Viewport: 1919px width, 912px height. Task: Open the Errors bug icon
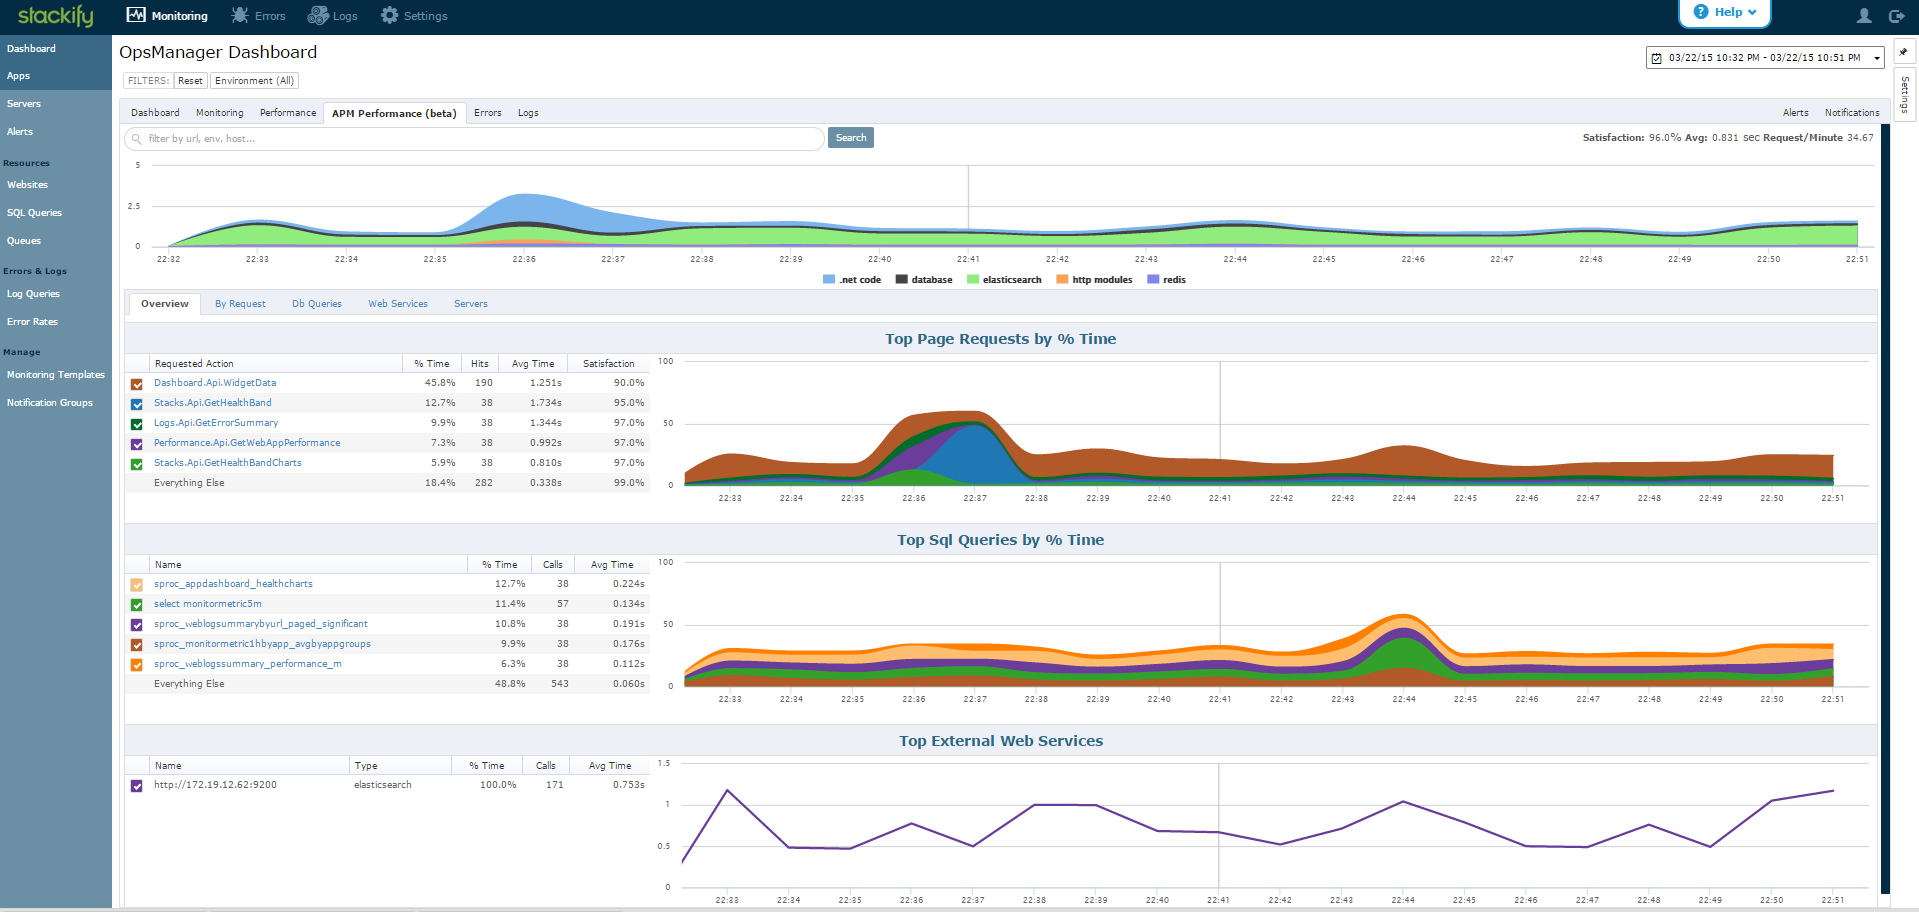point(240,15)
